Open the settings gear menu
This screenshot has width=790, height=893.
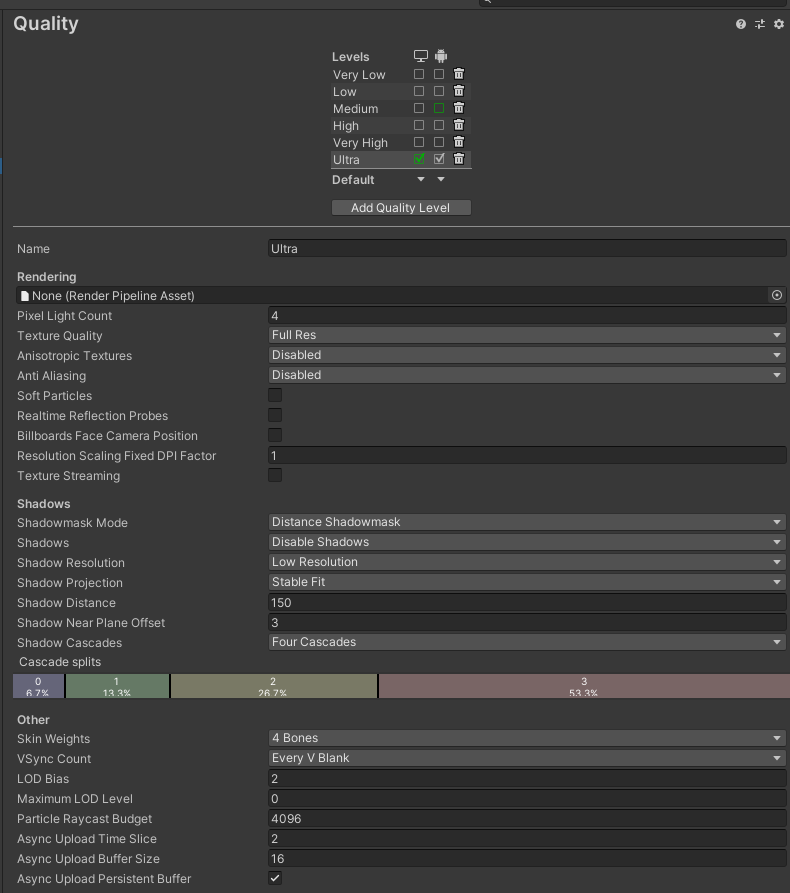pos(779,24)
